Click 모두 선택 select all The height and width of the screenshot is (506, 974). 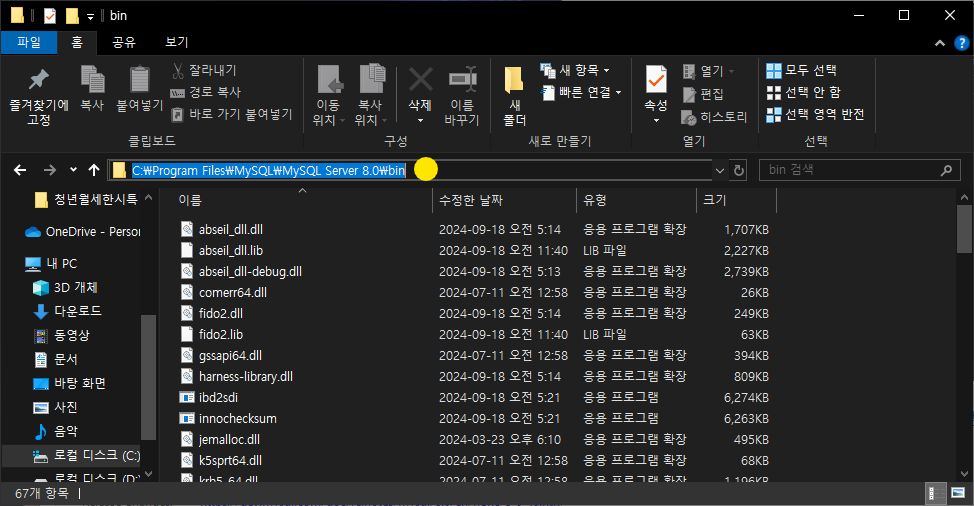coord(801,70)
